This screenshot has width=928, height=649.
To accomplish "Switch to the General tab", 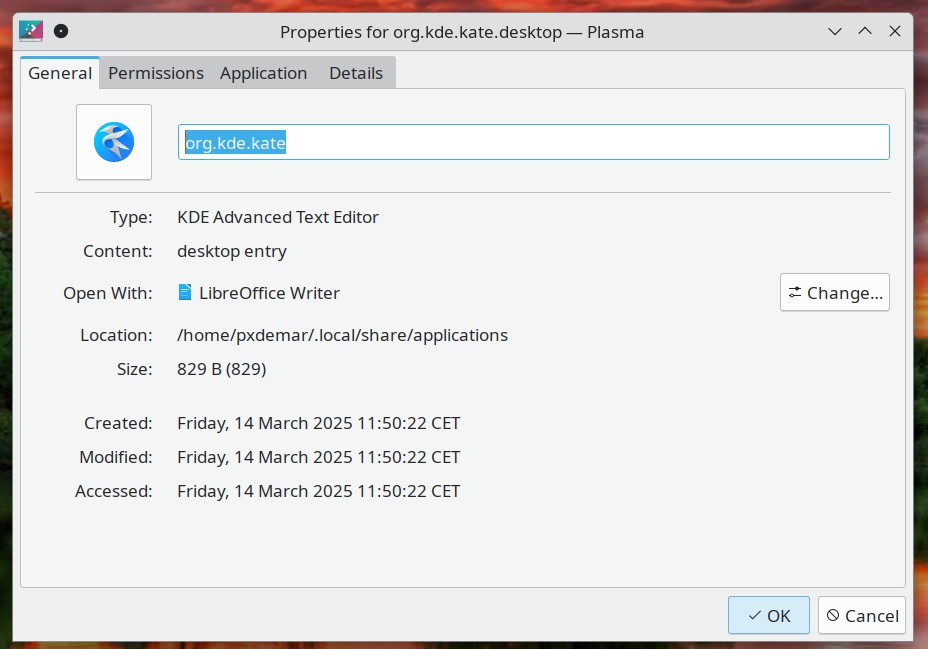I will (60, 73).
